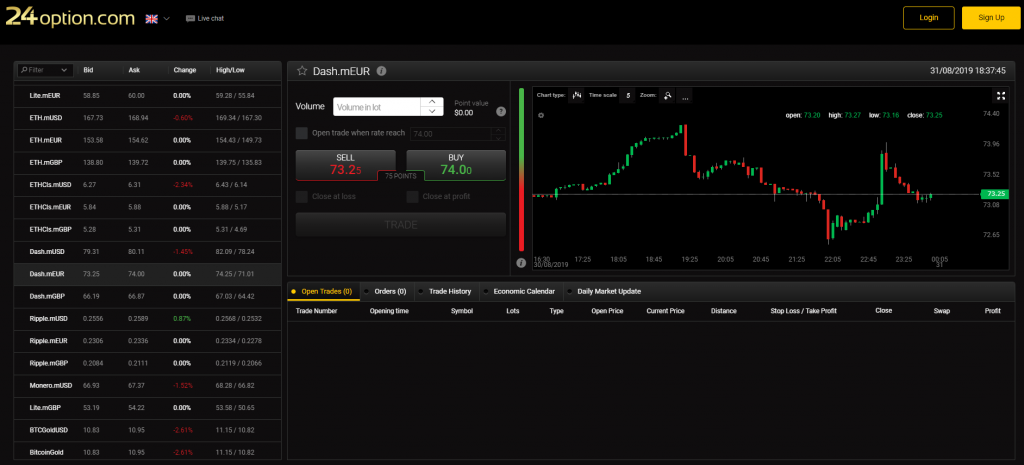
Task: Decrease Volume with down arrow
Action: tap(432, 111)
